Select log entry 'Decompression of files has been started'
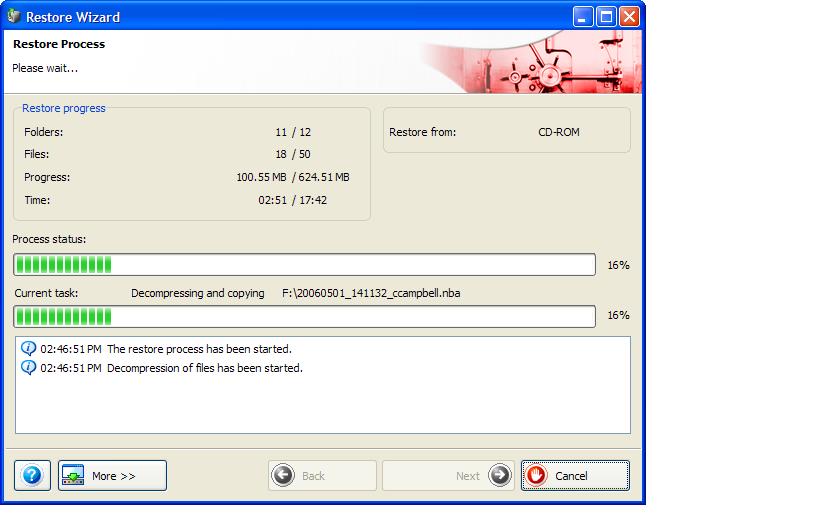Image resolution: width=840 pixels, height=525 pixels. (x=204, y=368)
